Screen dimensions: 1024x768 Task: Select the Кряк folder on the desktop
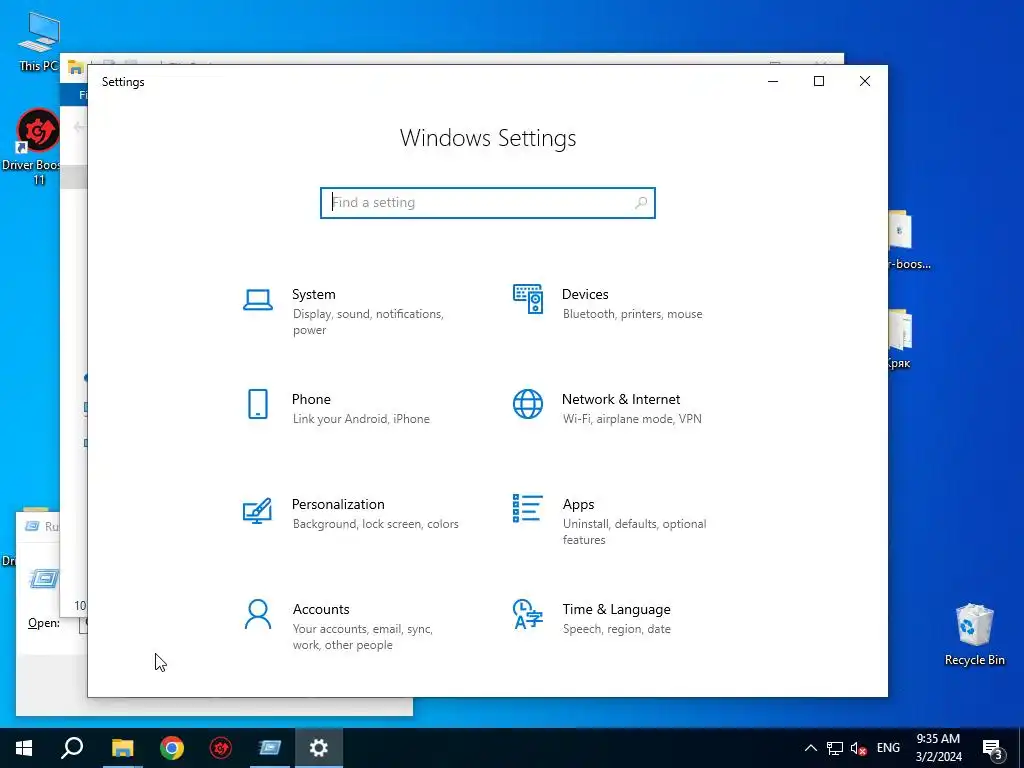coord(900,338)
